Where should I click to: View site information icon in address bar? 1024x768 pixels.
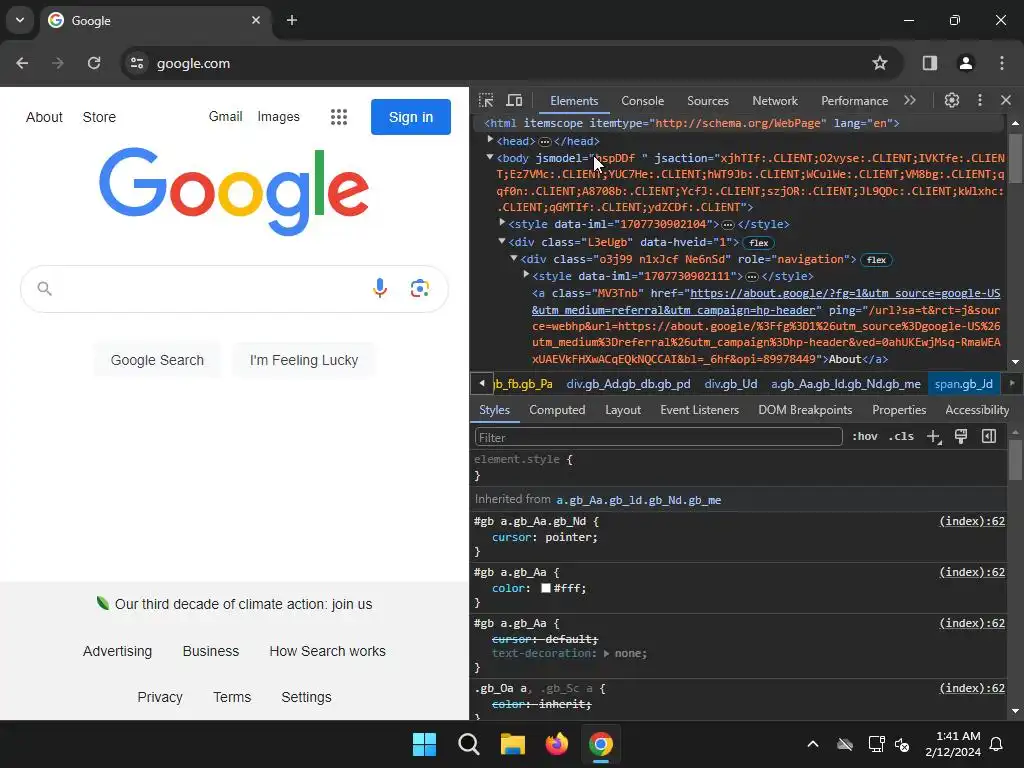(x=137, y=63)
